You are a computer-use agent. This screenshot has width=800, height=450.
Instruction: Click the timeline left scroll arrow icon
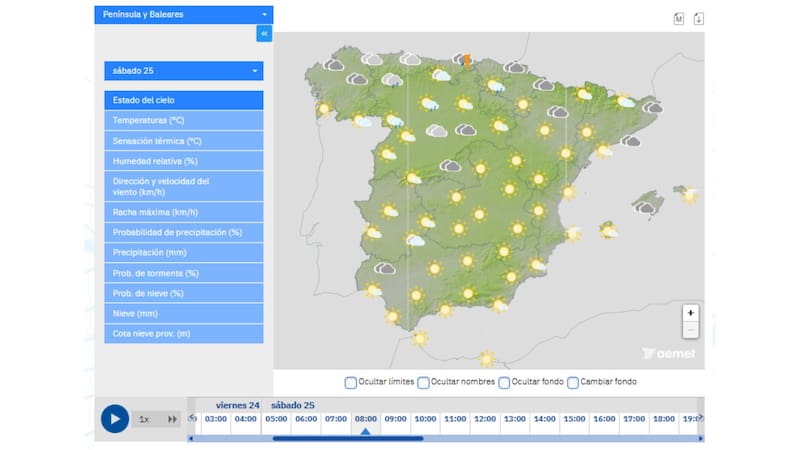click(192, 418)
